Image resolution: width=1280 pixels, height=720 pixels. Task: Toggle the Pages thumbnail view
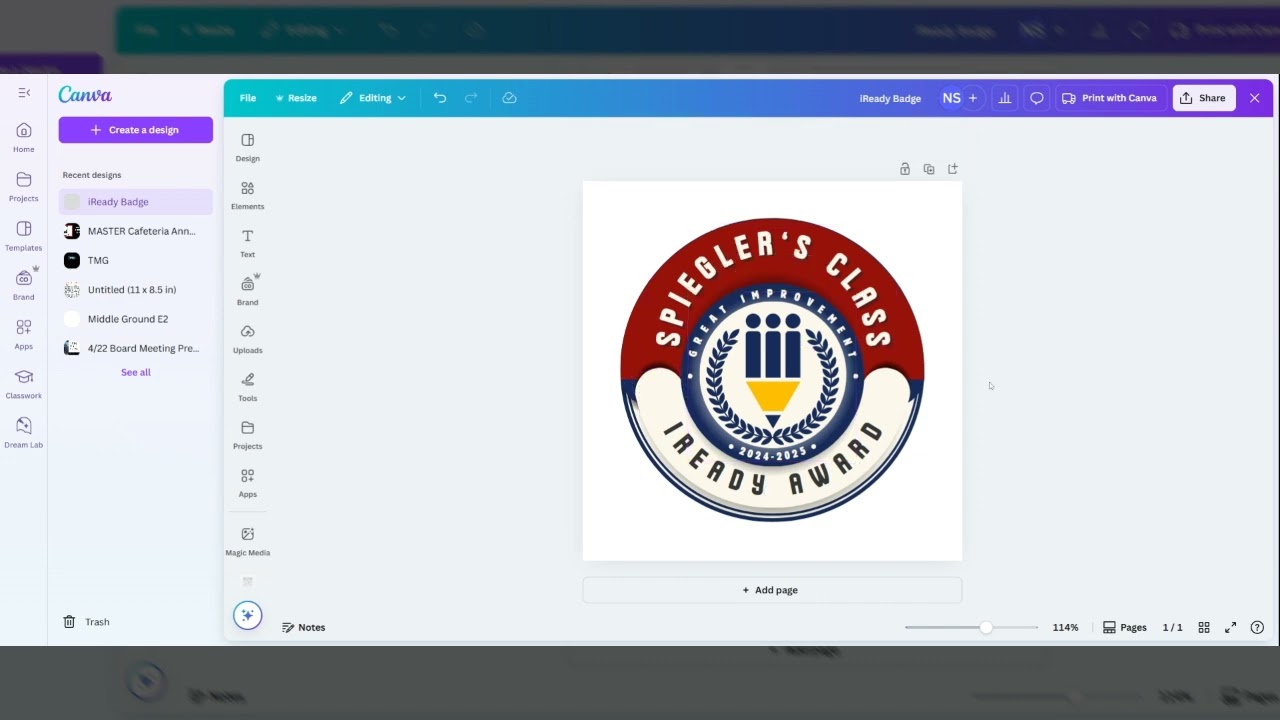[1125, 627]
